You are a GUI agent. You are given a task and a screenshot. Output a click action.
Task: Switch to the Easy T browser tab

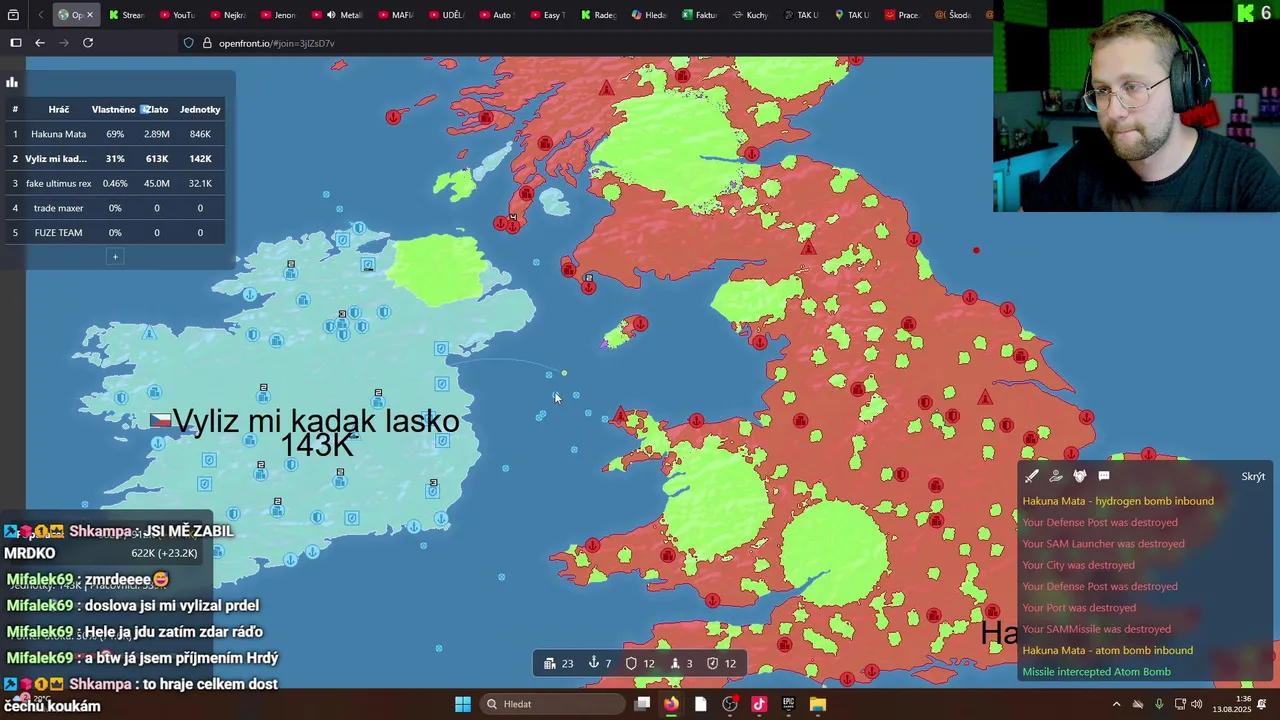pos(547,15)
